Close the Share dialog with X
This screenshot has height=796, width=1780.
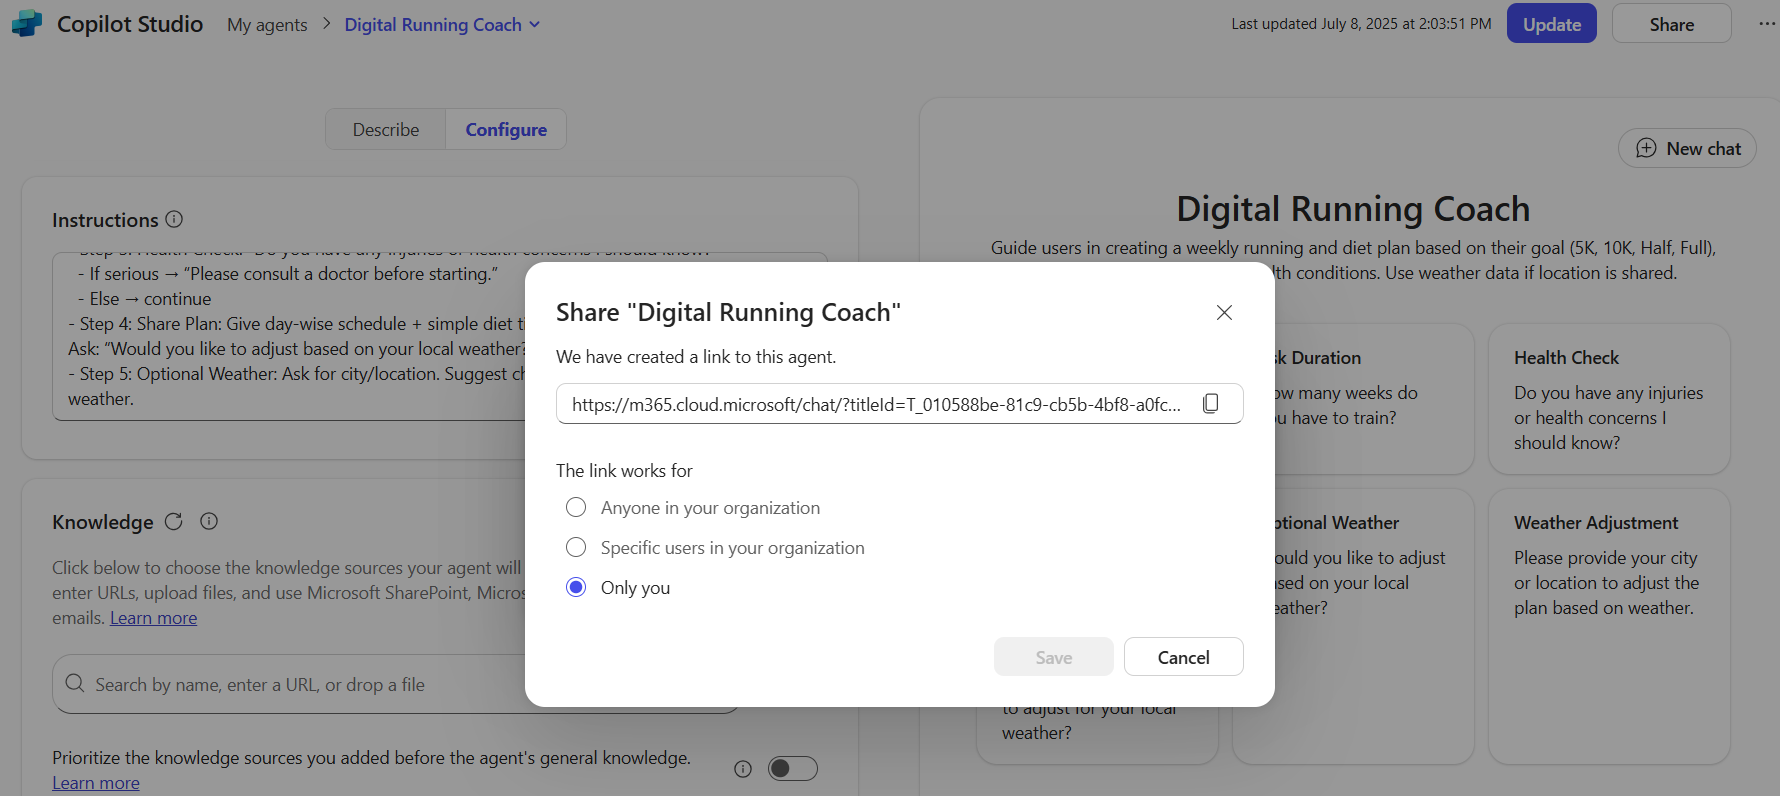coord(1223,313)
